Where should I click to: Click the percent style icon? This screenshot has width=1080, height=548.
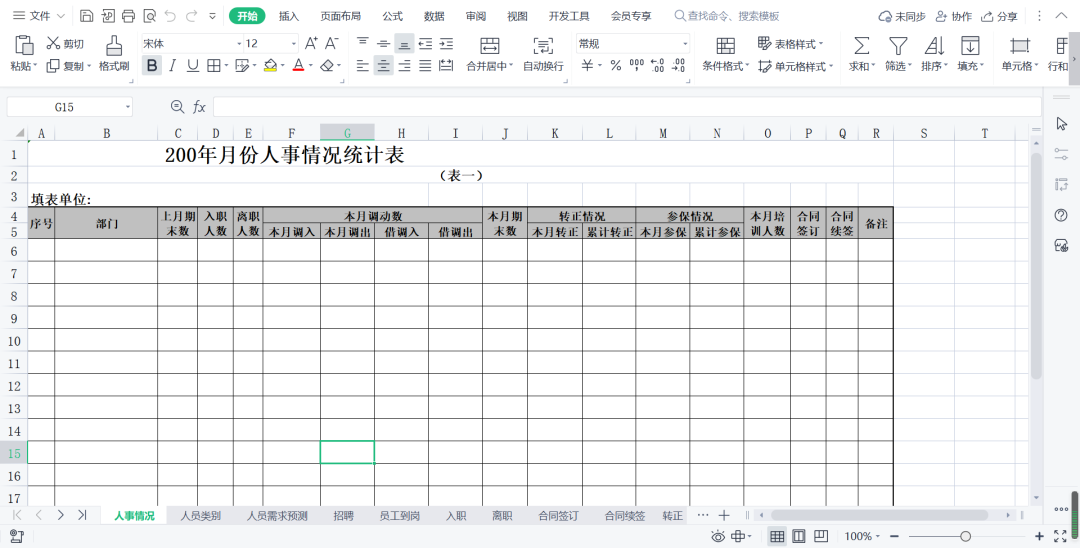point(616,65)
